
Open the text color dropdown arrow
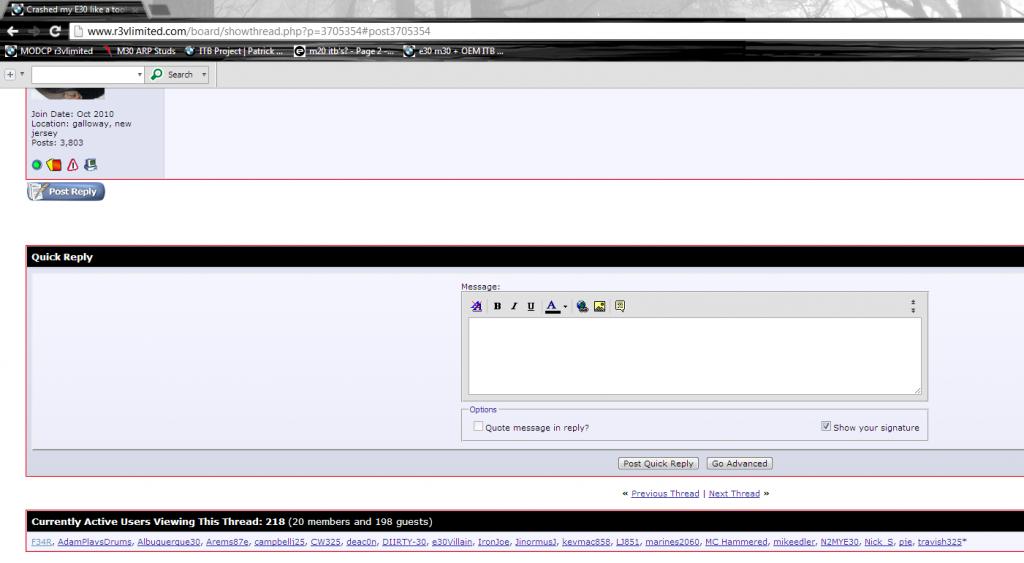click(x=565, y=307)
